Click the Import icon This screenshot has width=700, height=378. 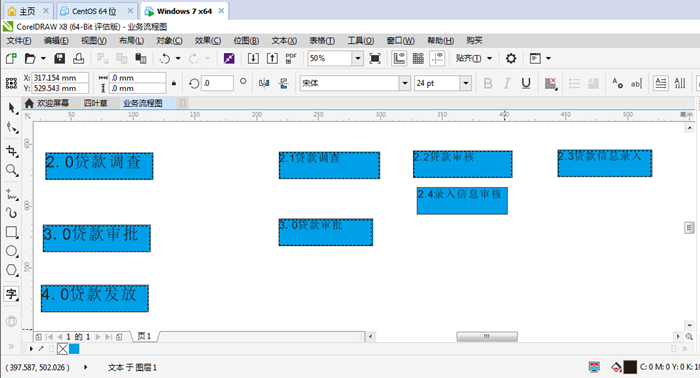tap(253, 58)
